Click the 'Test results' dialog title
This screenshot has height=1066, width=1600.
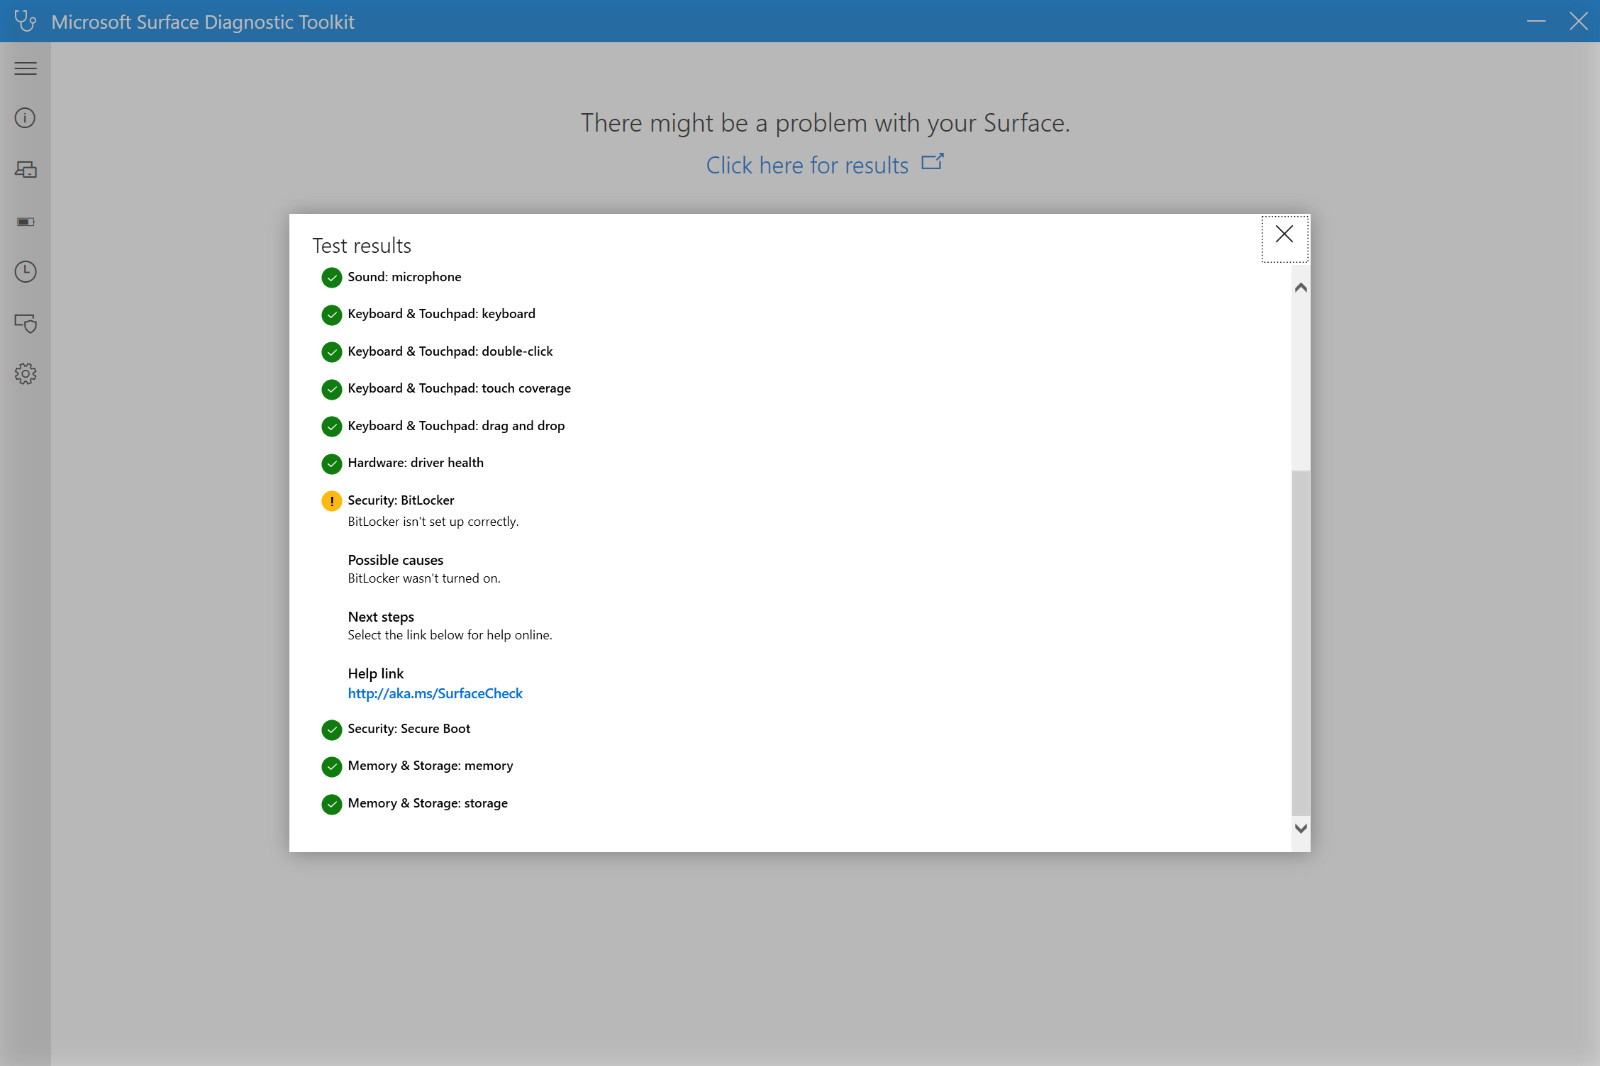click(x=362, y=246)
